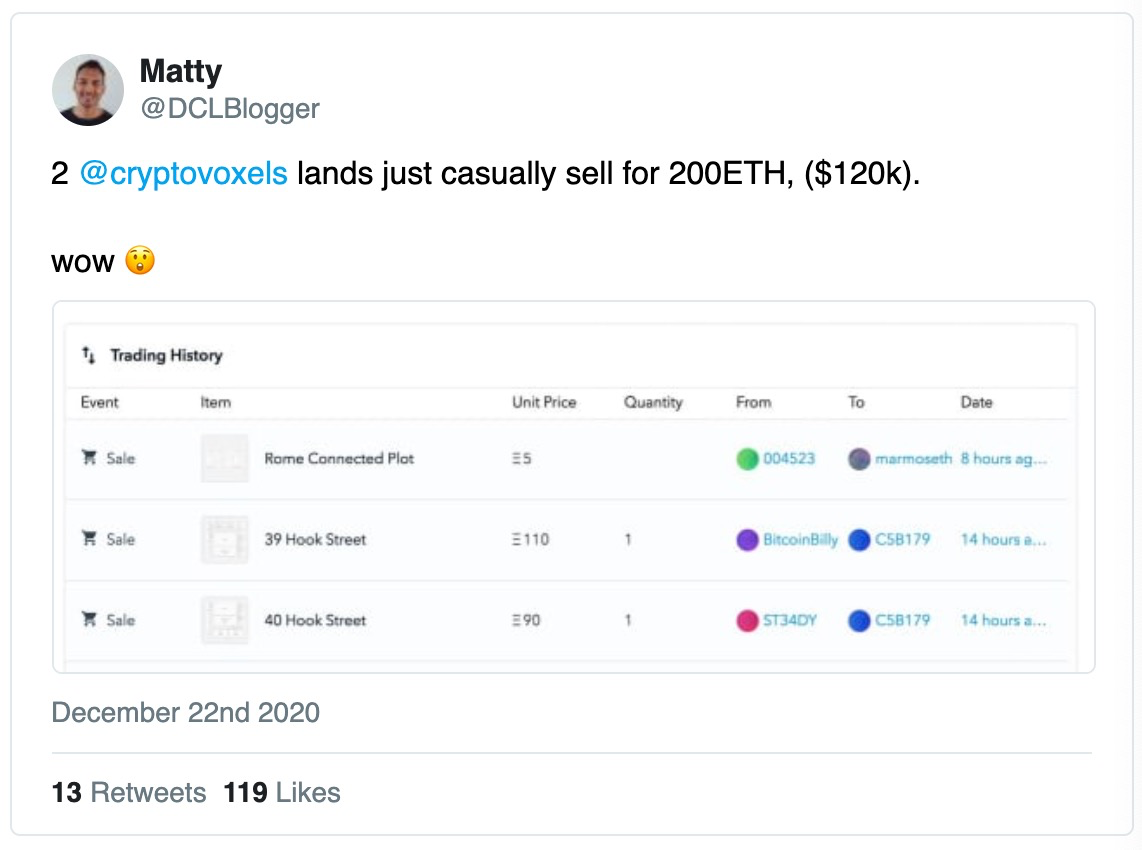Click the Rome Connected Plot thumbnail
1142x850 pixels.
pyautogui.click(x=224, y=458)
